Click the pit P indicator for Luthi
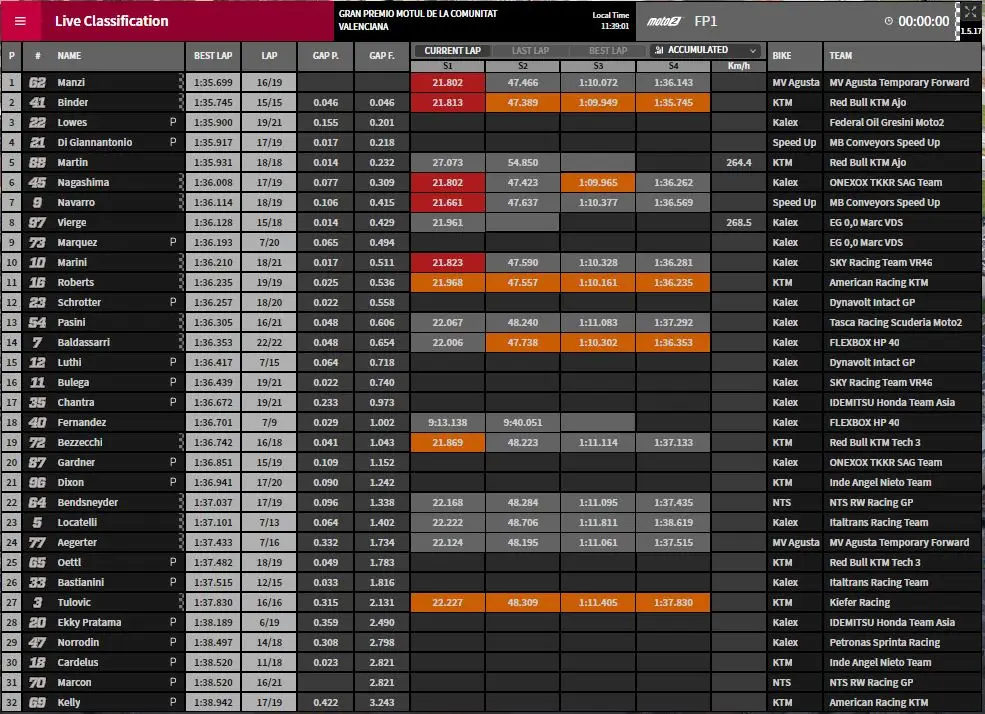Screen dimensions: 985x714 (x=173, y=362)
